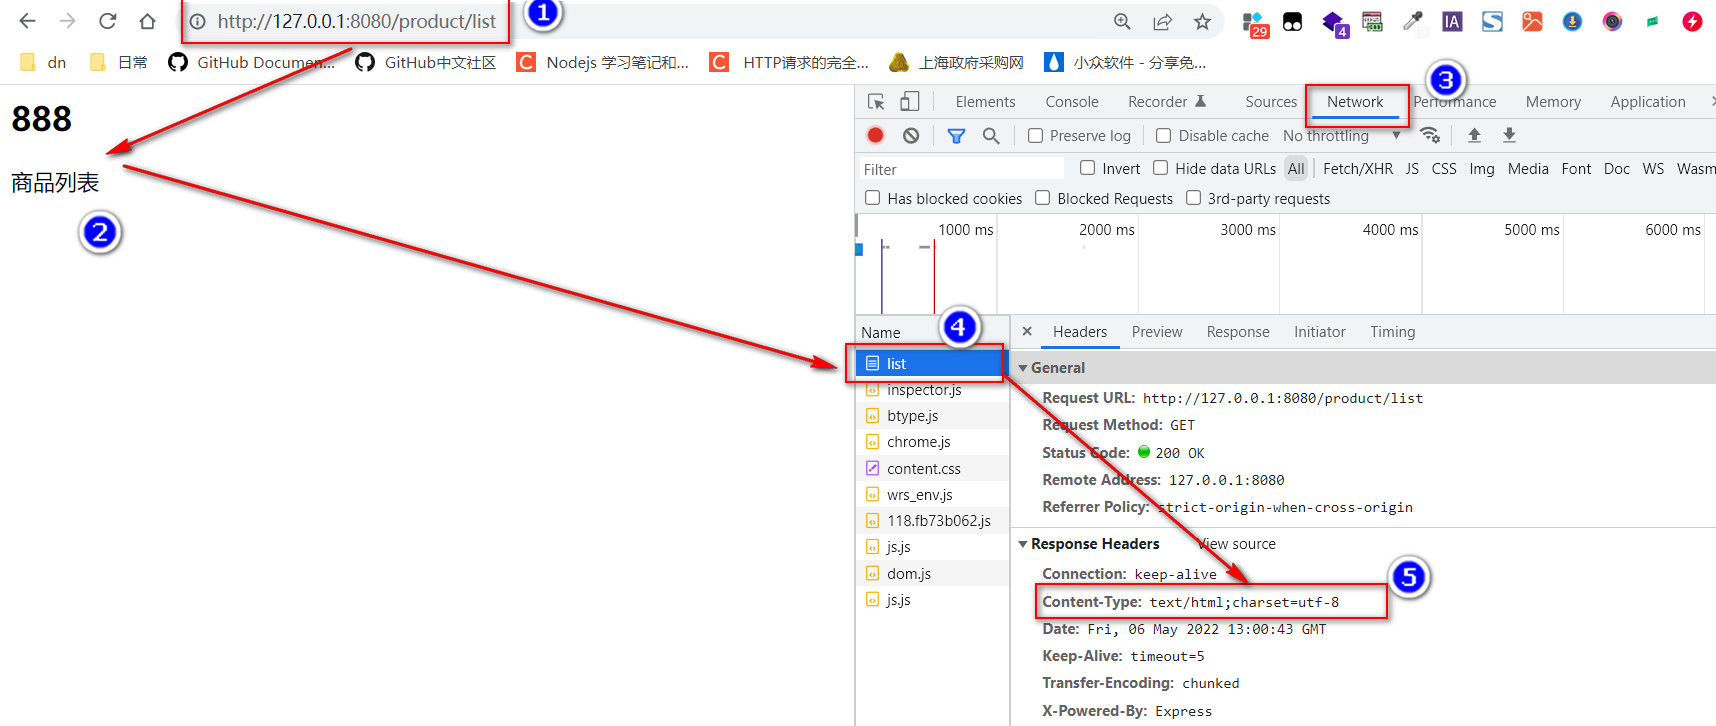This screenshot has width=1716, height=726.
Task: Filter requests by Doc type
Action: [x=1616, y=169]
